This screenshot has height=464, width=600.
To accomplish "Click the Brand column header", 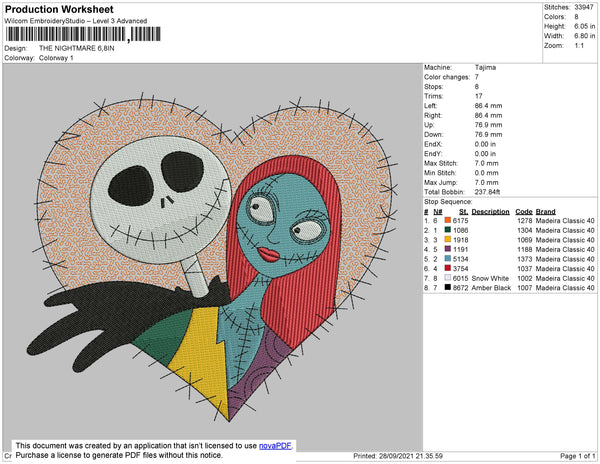I will (545, 212).
